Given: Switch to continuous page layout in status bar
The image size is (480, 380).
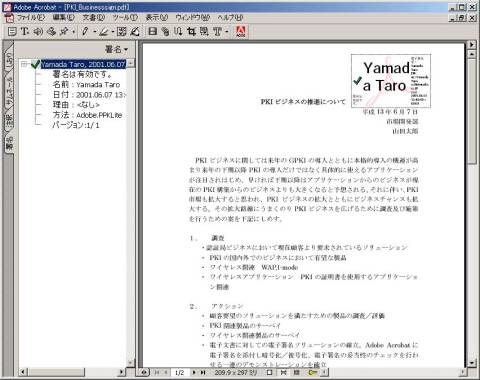Looking at the screenshot, I should 283,372.
